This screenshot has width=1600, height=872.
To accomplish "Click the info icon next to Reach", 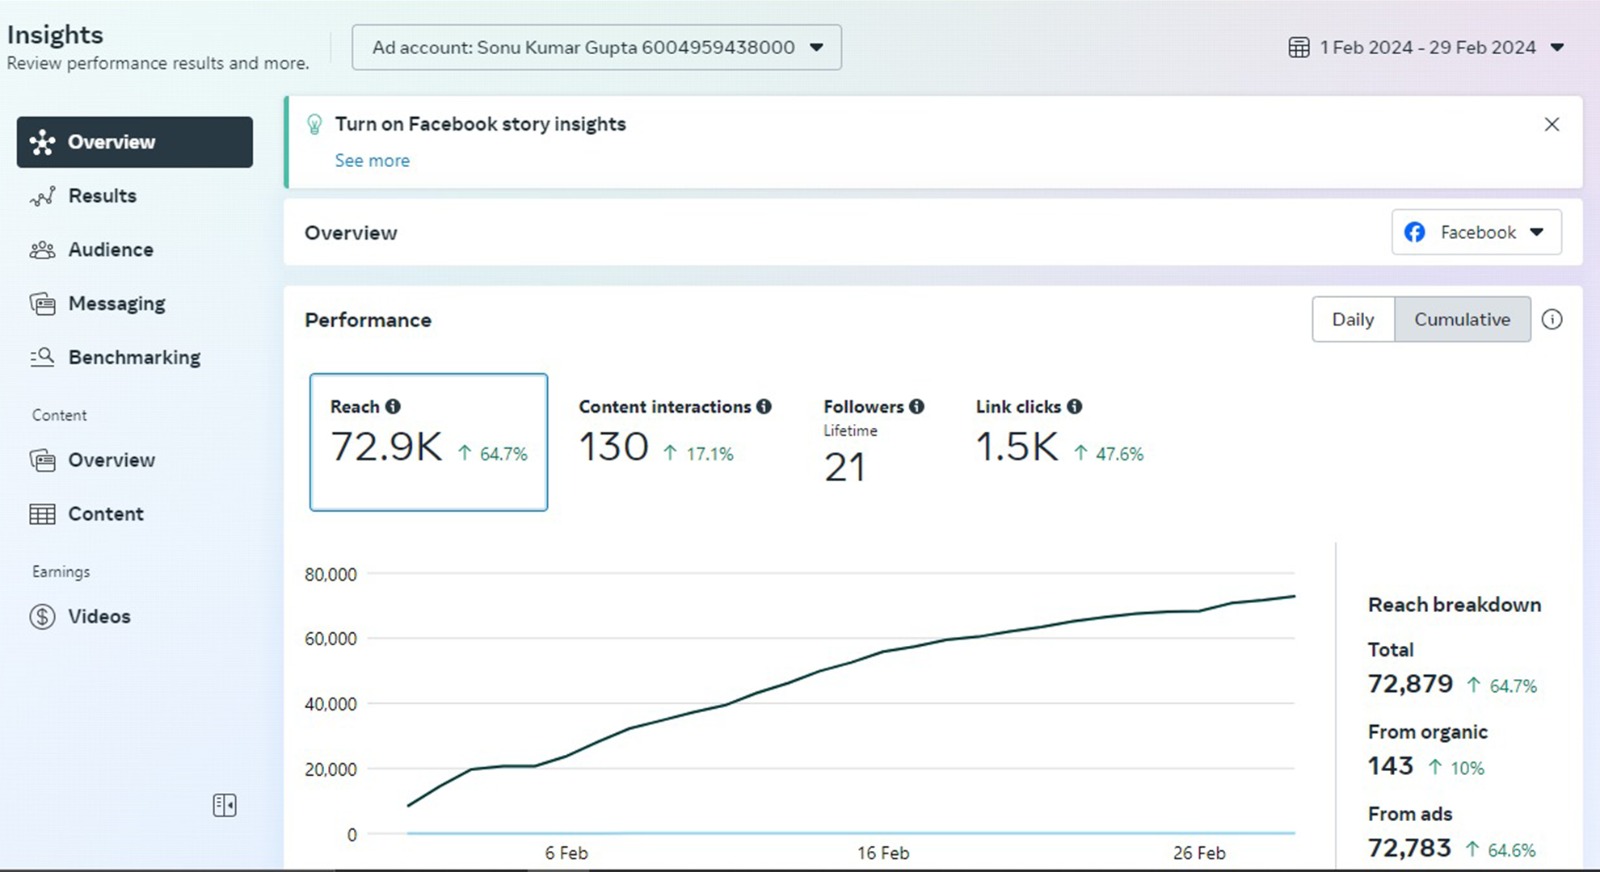I will point(393,406).
